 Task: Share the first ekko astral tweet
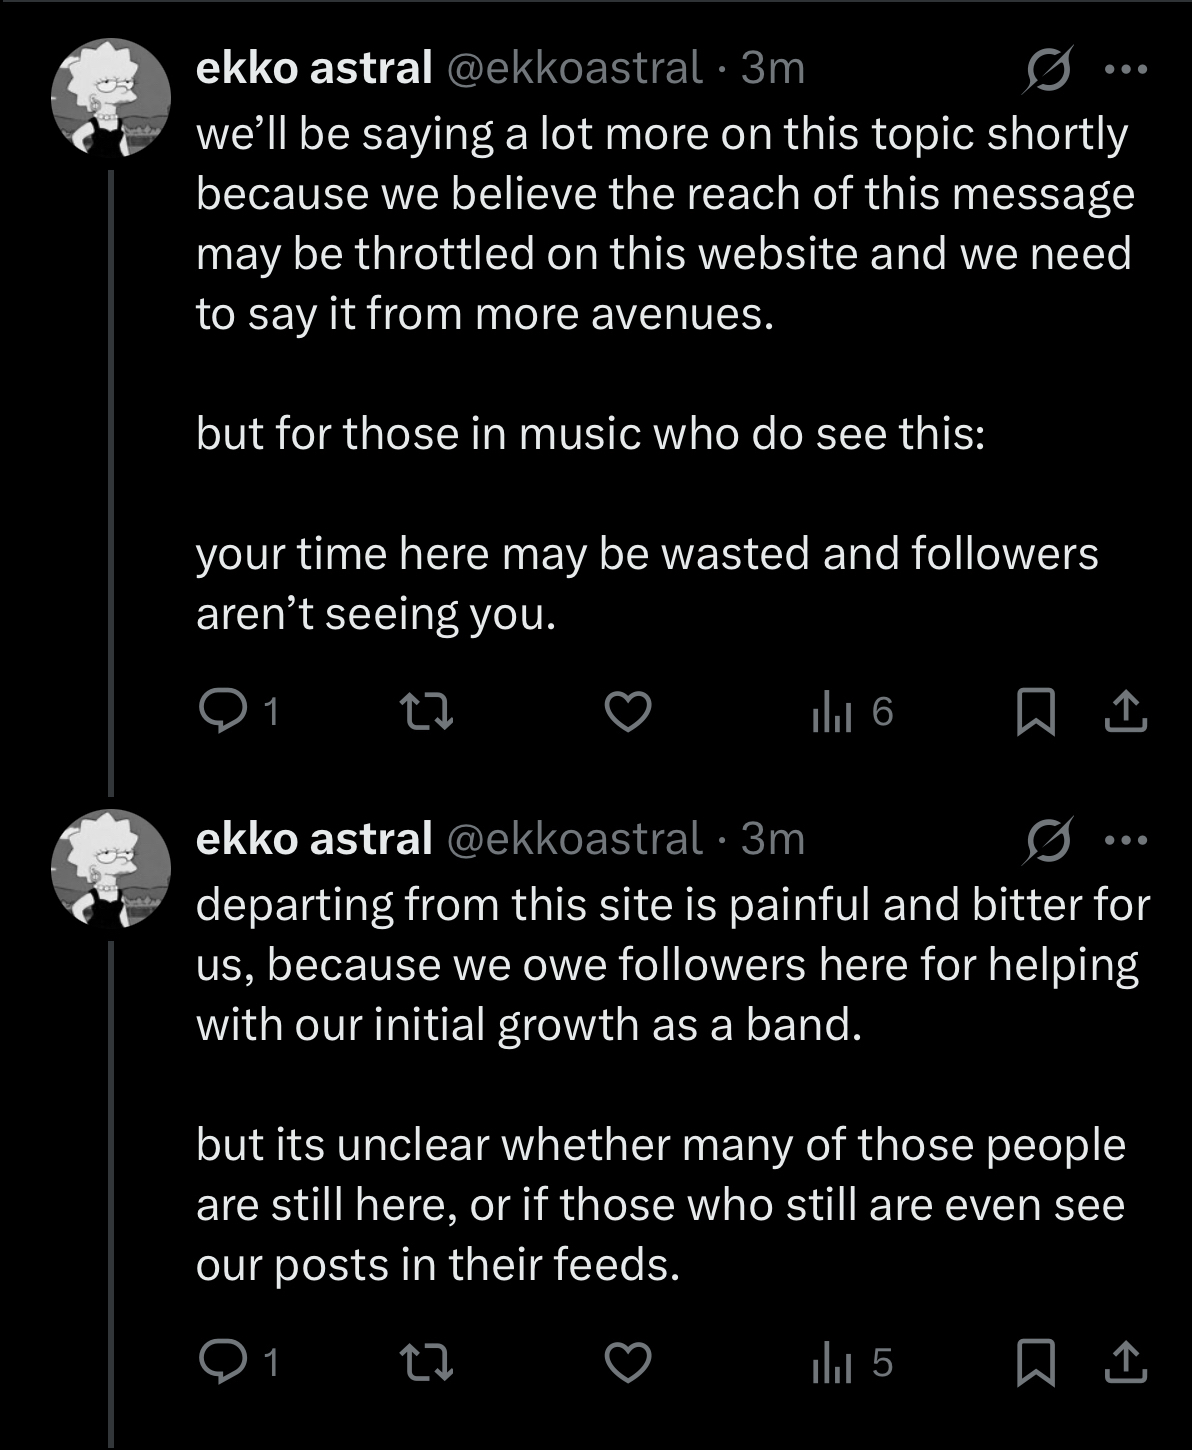click(1125, 712)
